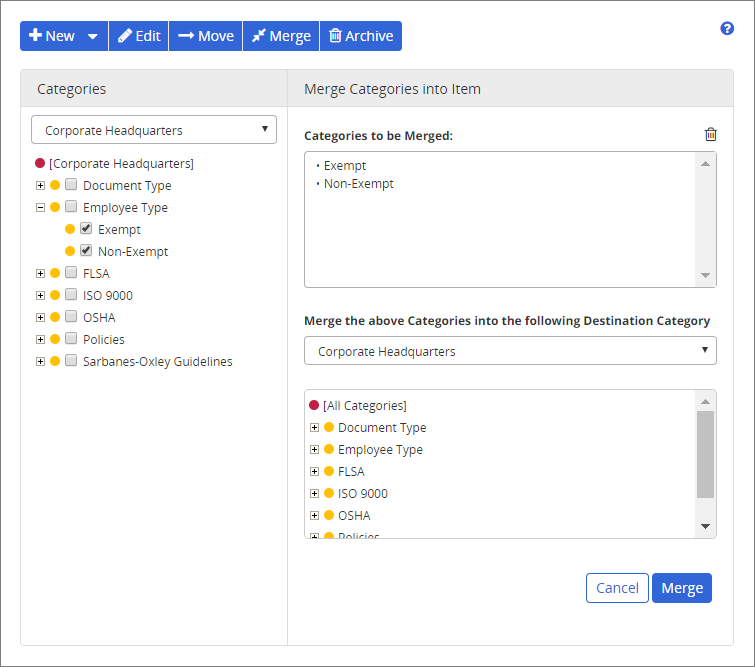
Task: Uncheck the Exempt checkbox
Action: (86, 229)
